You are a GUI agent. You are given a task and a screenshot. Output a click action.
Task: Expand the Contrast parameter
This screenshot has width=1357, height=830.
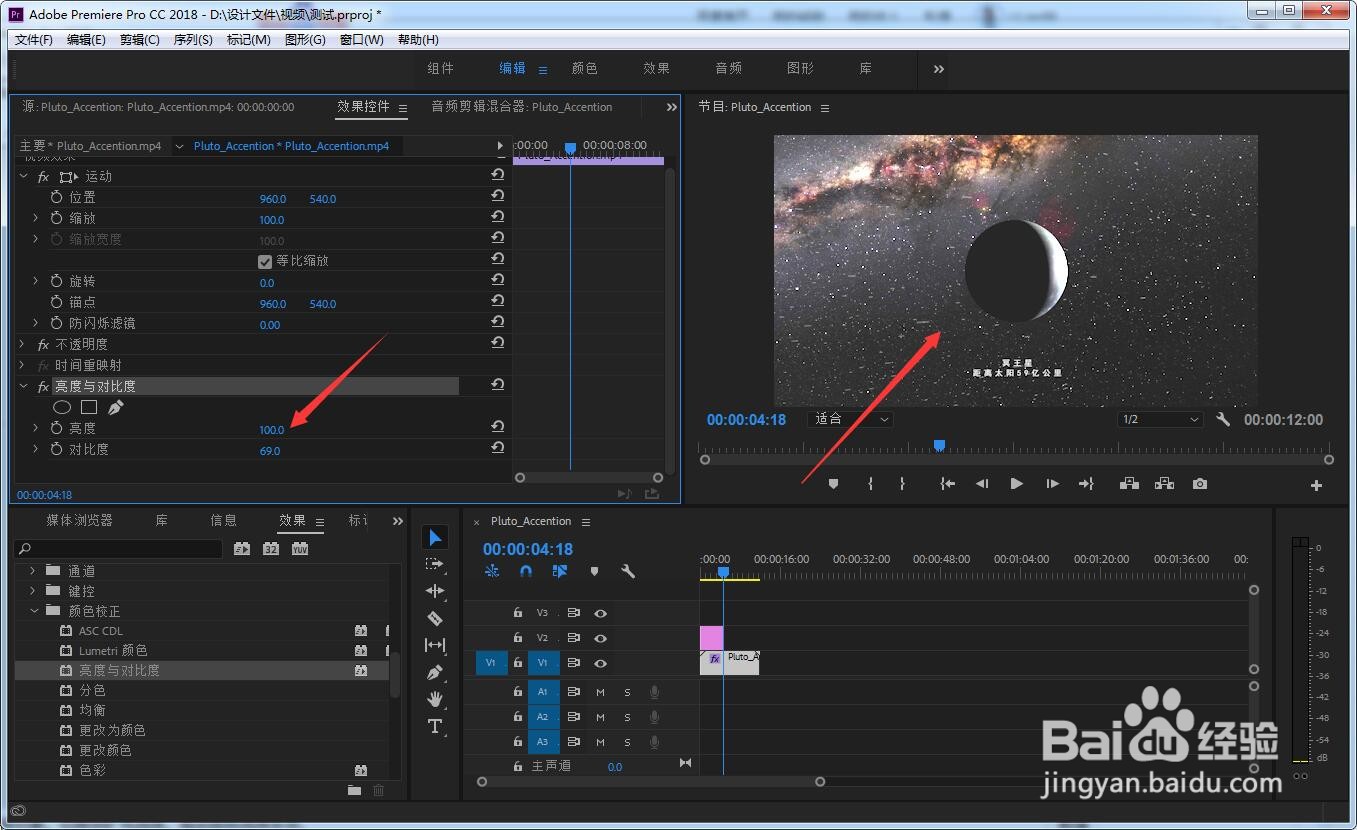pyautogui.click(x=36, y=449)
